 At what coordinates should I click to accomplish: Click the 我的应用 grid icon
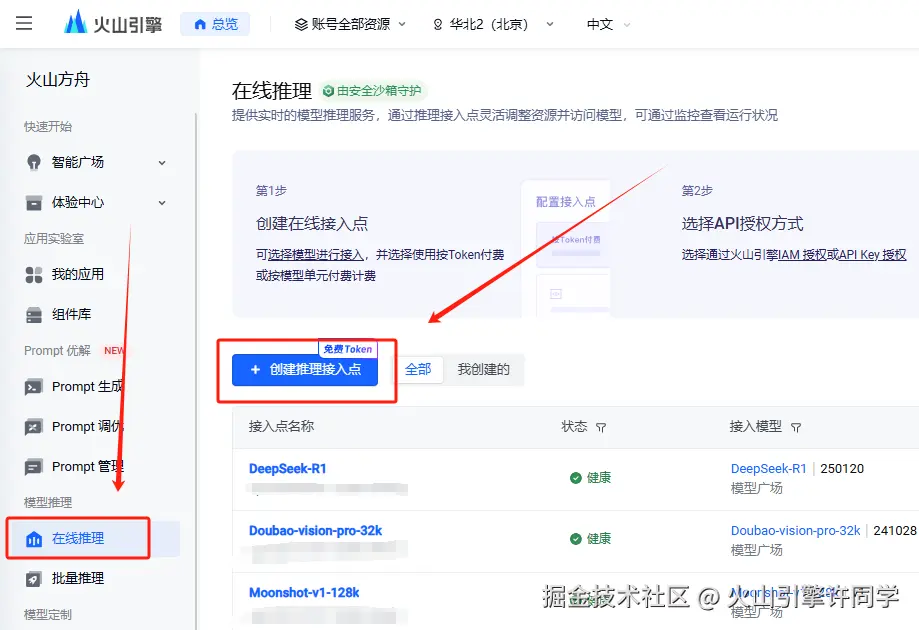[34, 274]
